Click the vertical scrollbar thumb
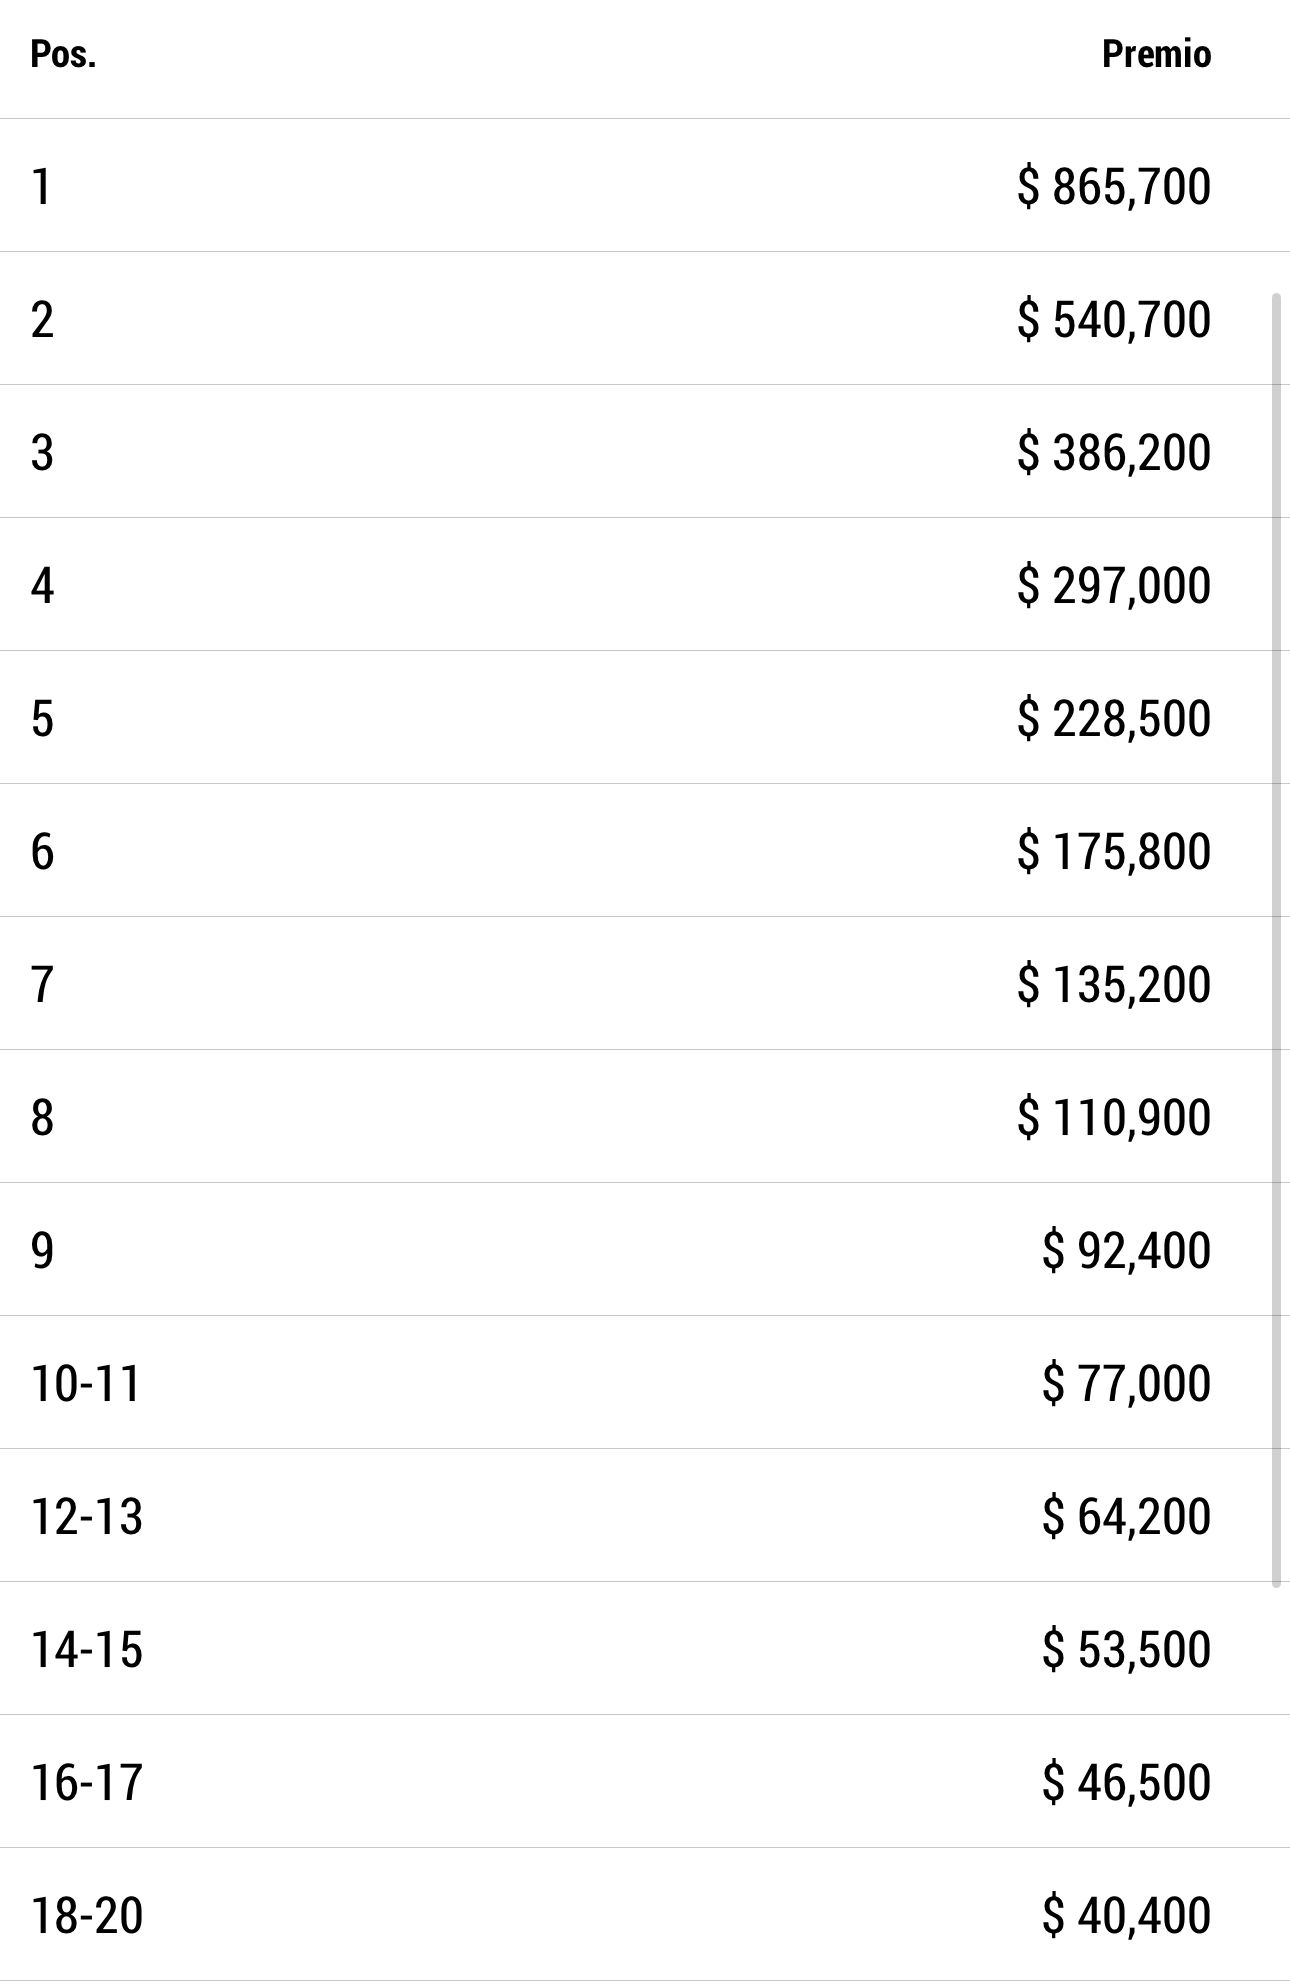Viewport: 1290px width, 1981px height. [x=1276, y=940]
